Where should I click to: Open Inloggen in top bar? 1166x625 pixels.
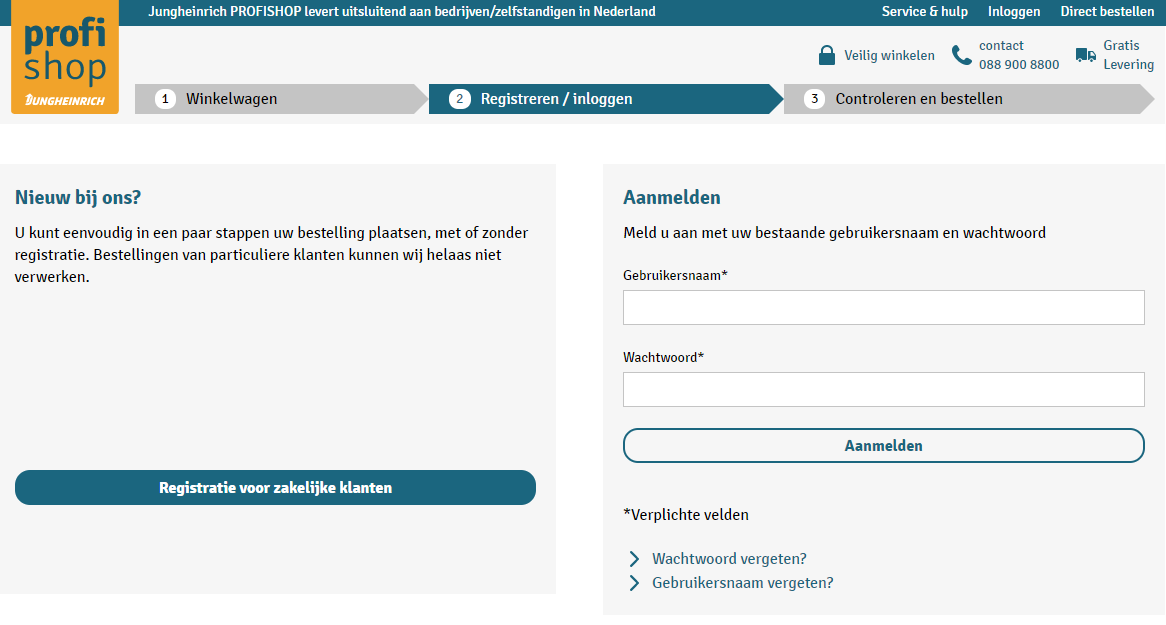pos(1014,12)
